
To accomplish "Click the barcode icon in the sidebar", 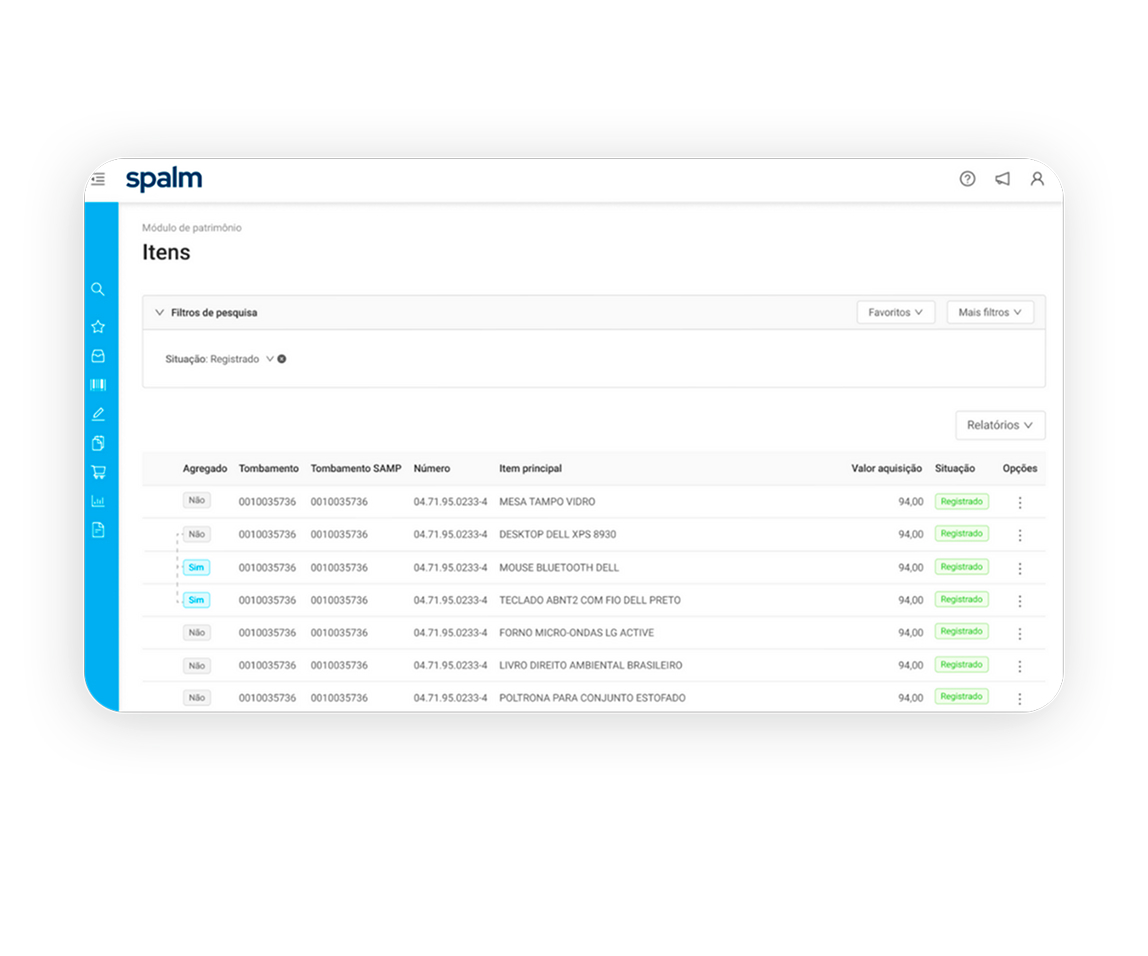I will pyautogui.click(x=98, y=385).
